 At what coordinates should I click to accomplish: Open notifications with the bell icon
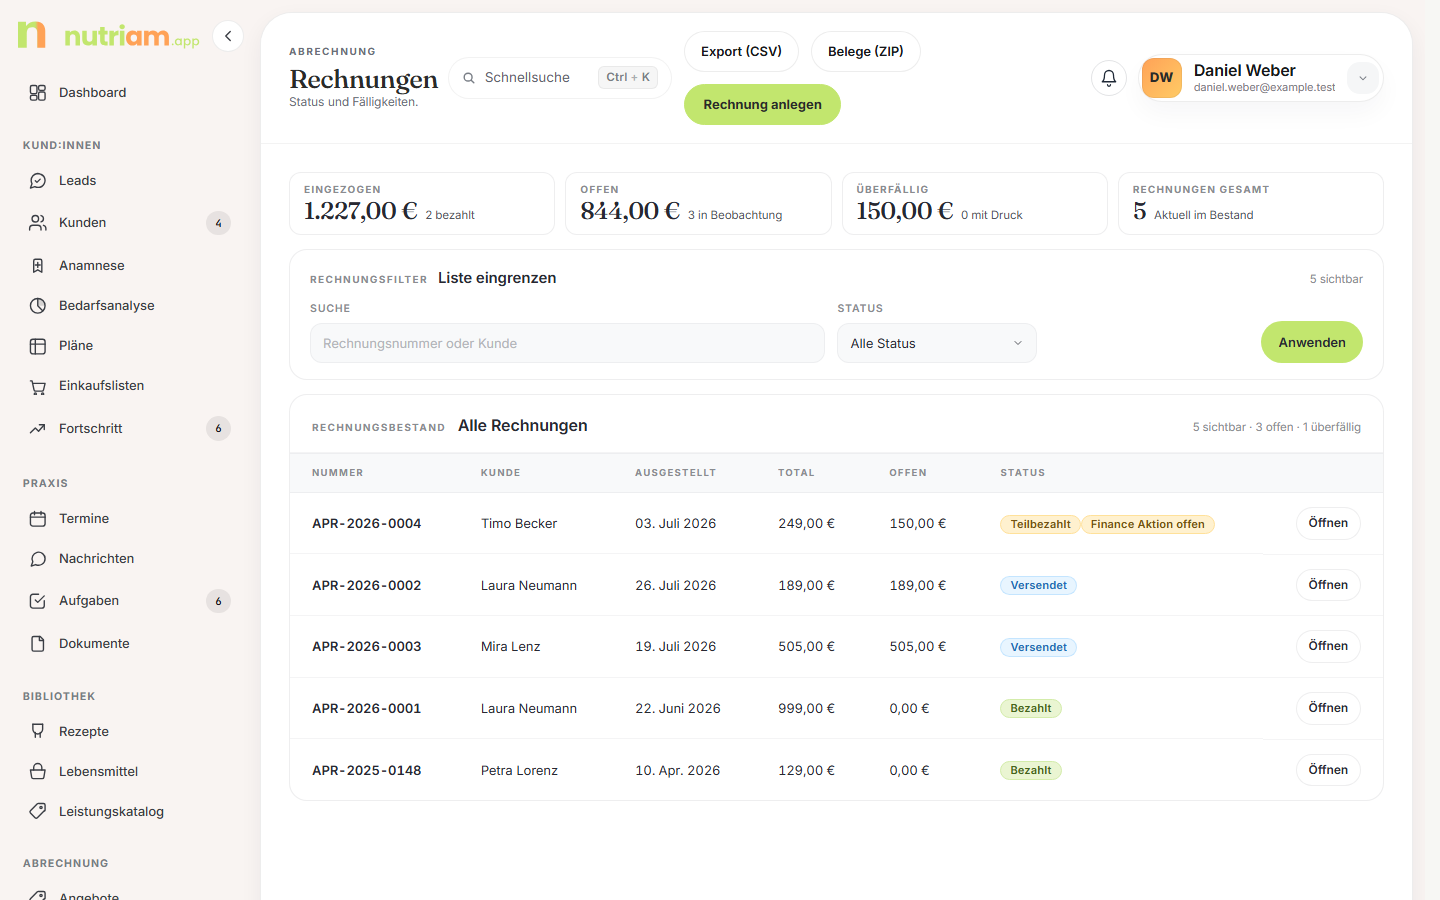pyautogui.click(x=1109, y=78)
